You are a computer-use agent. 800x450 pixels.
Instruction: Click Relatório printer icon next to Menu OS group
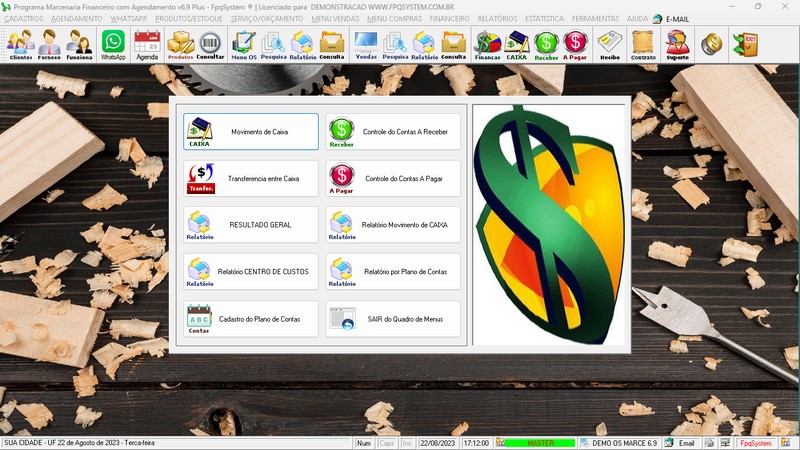(x=303, y=45)
